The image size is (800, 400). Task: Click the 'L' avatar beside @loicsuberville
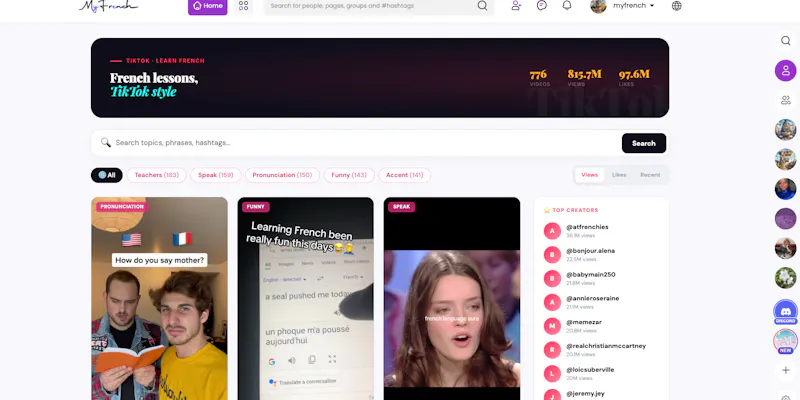point(552,373)
